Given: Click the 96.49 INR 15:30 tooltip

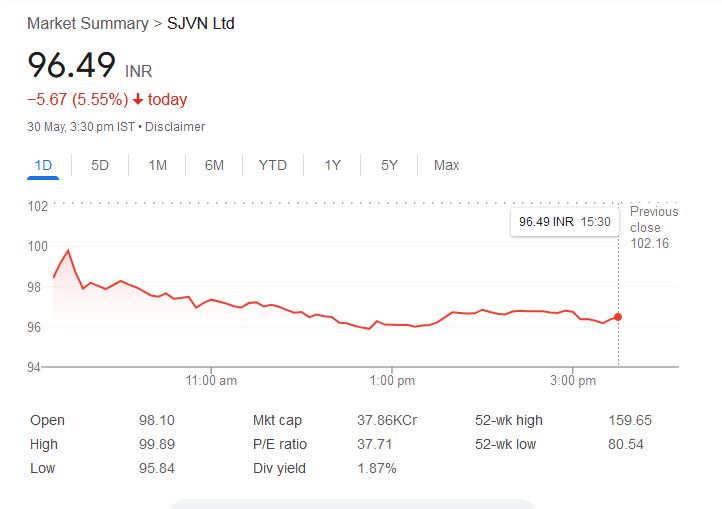Looking at the screenshot, I should (565, 221).
